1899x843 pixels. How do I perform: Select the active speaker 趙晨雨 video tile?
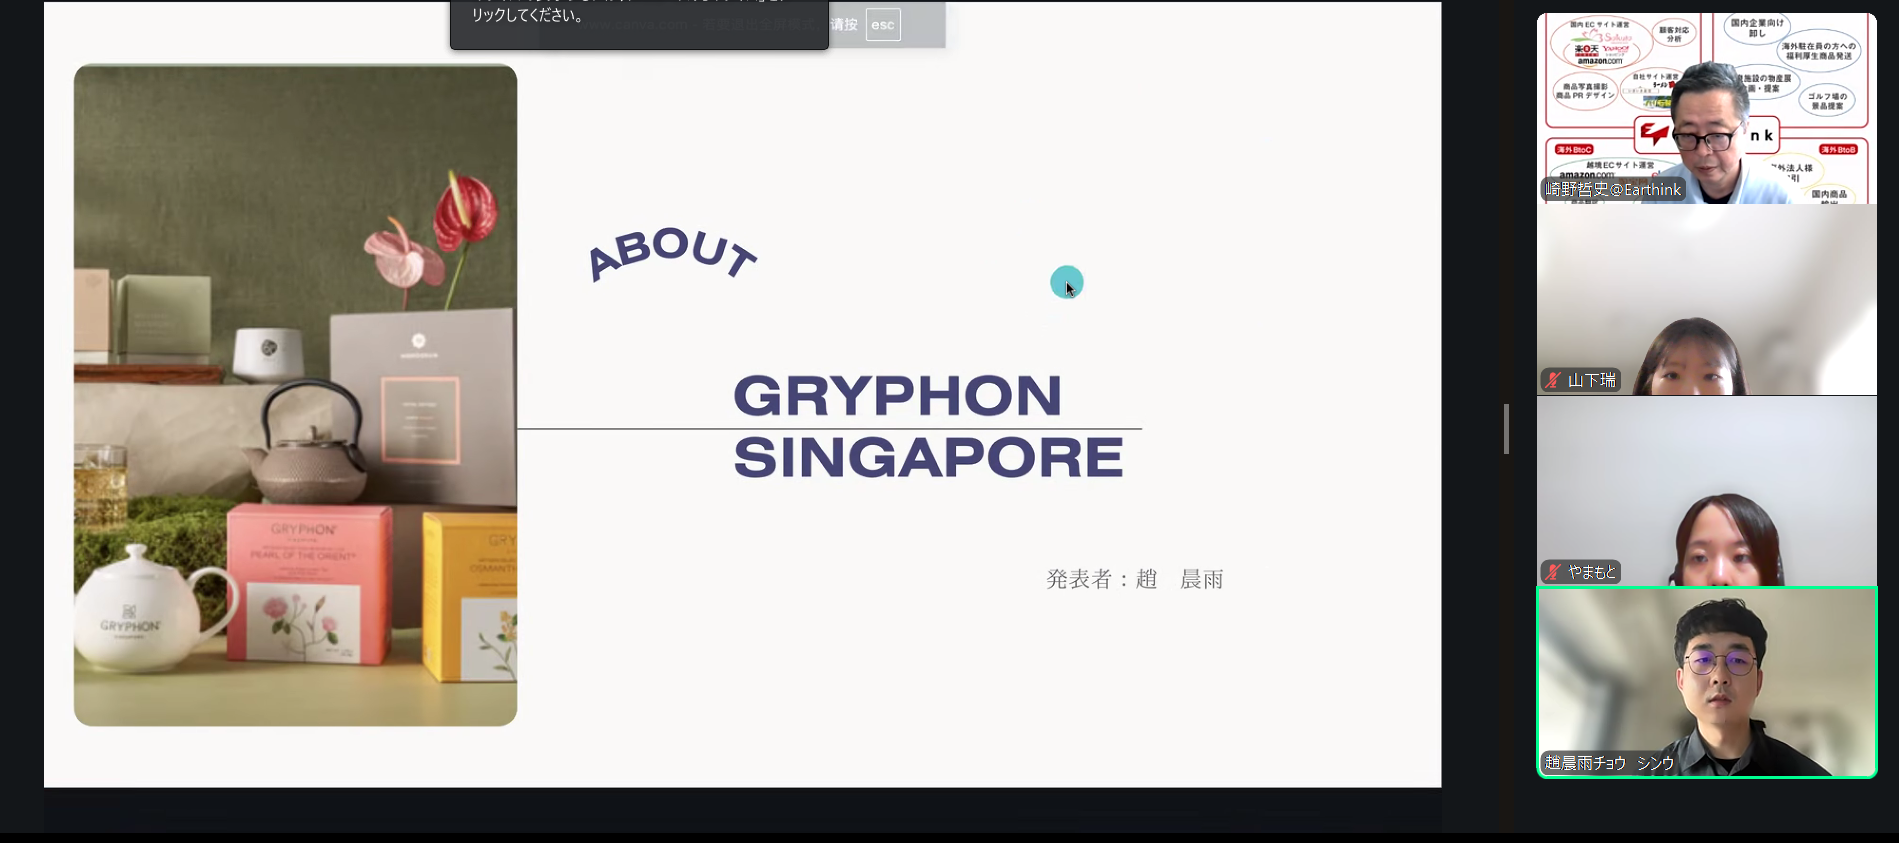(1706, 680)
